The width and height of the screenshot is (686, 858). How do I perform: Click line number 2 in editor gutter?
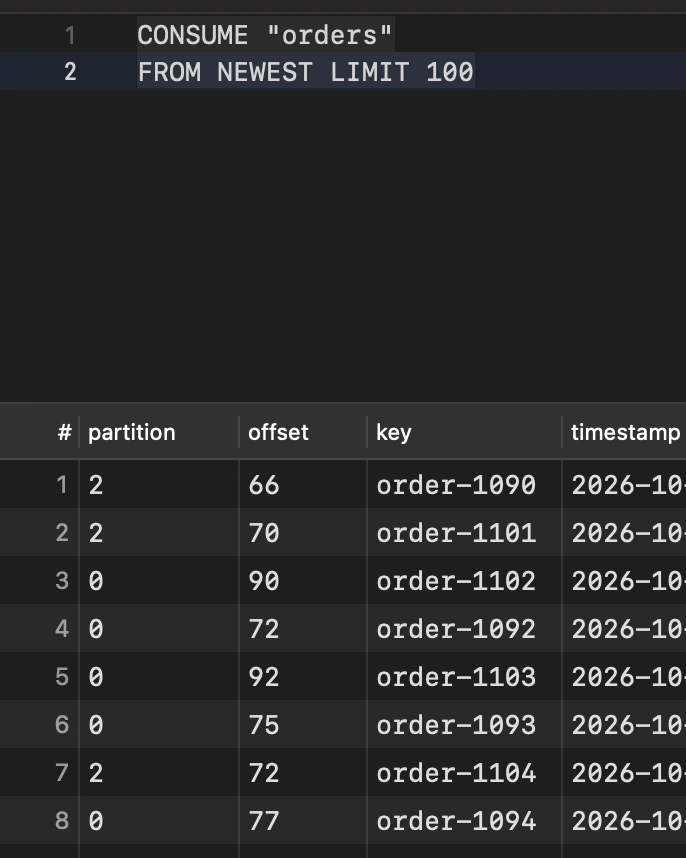click(x=70, y=72)
